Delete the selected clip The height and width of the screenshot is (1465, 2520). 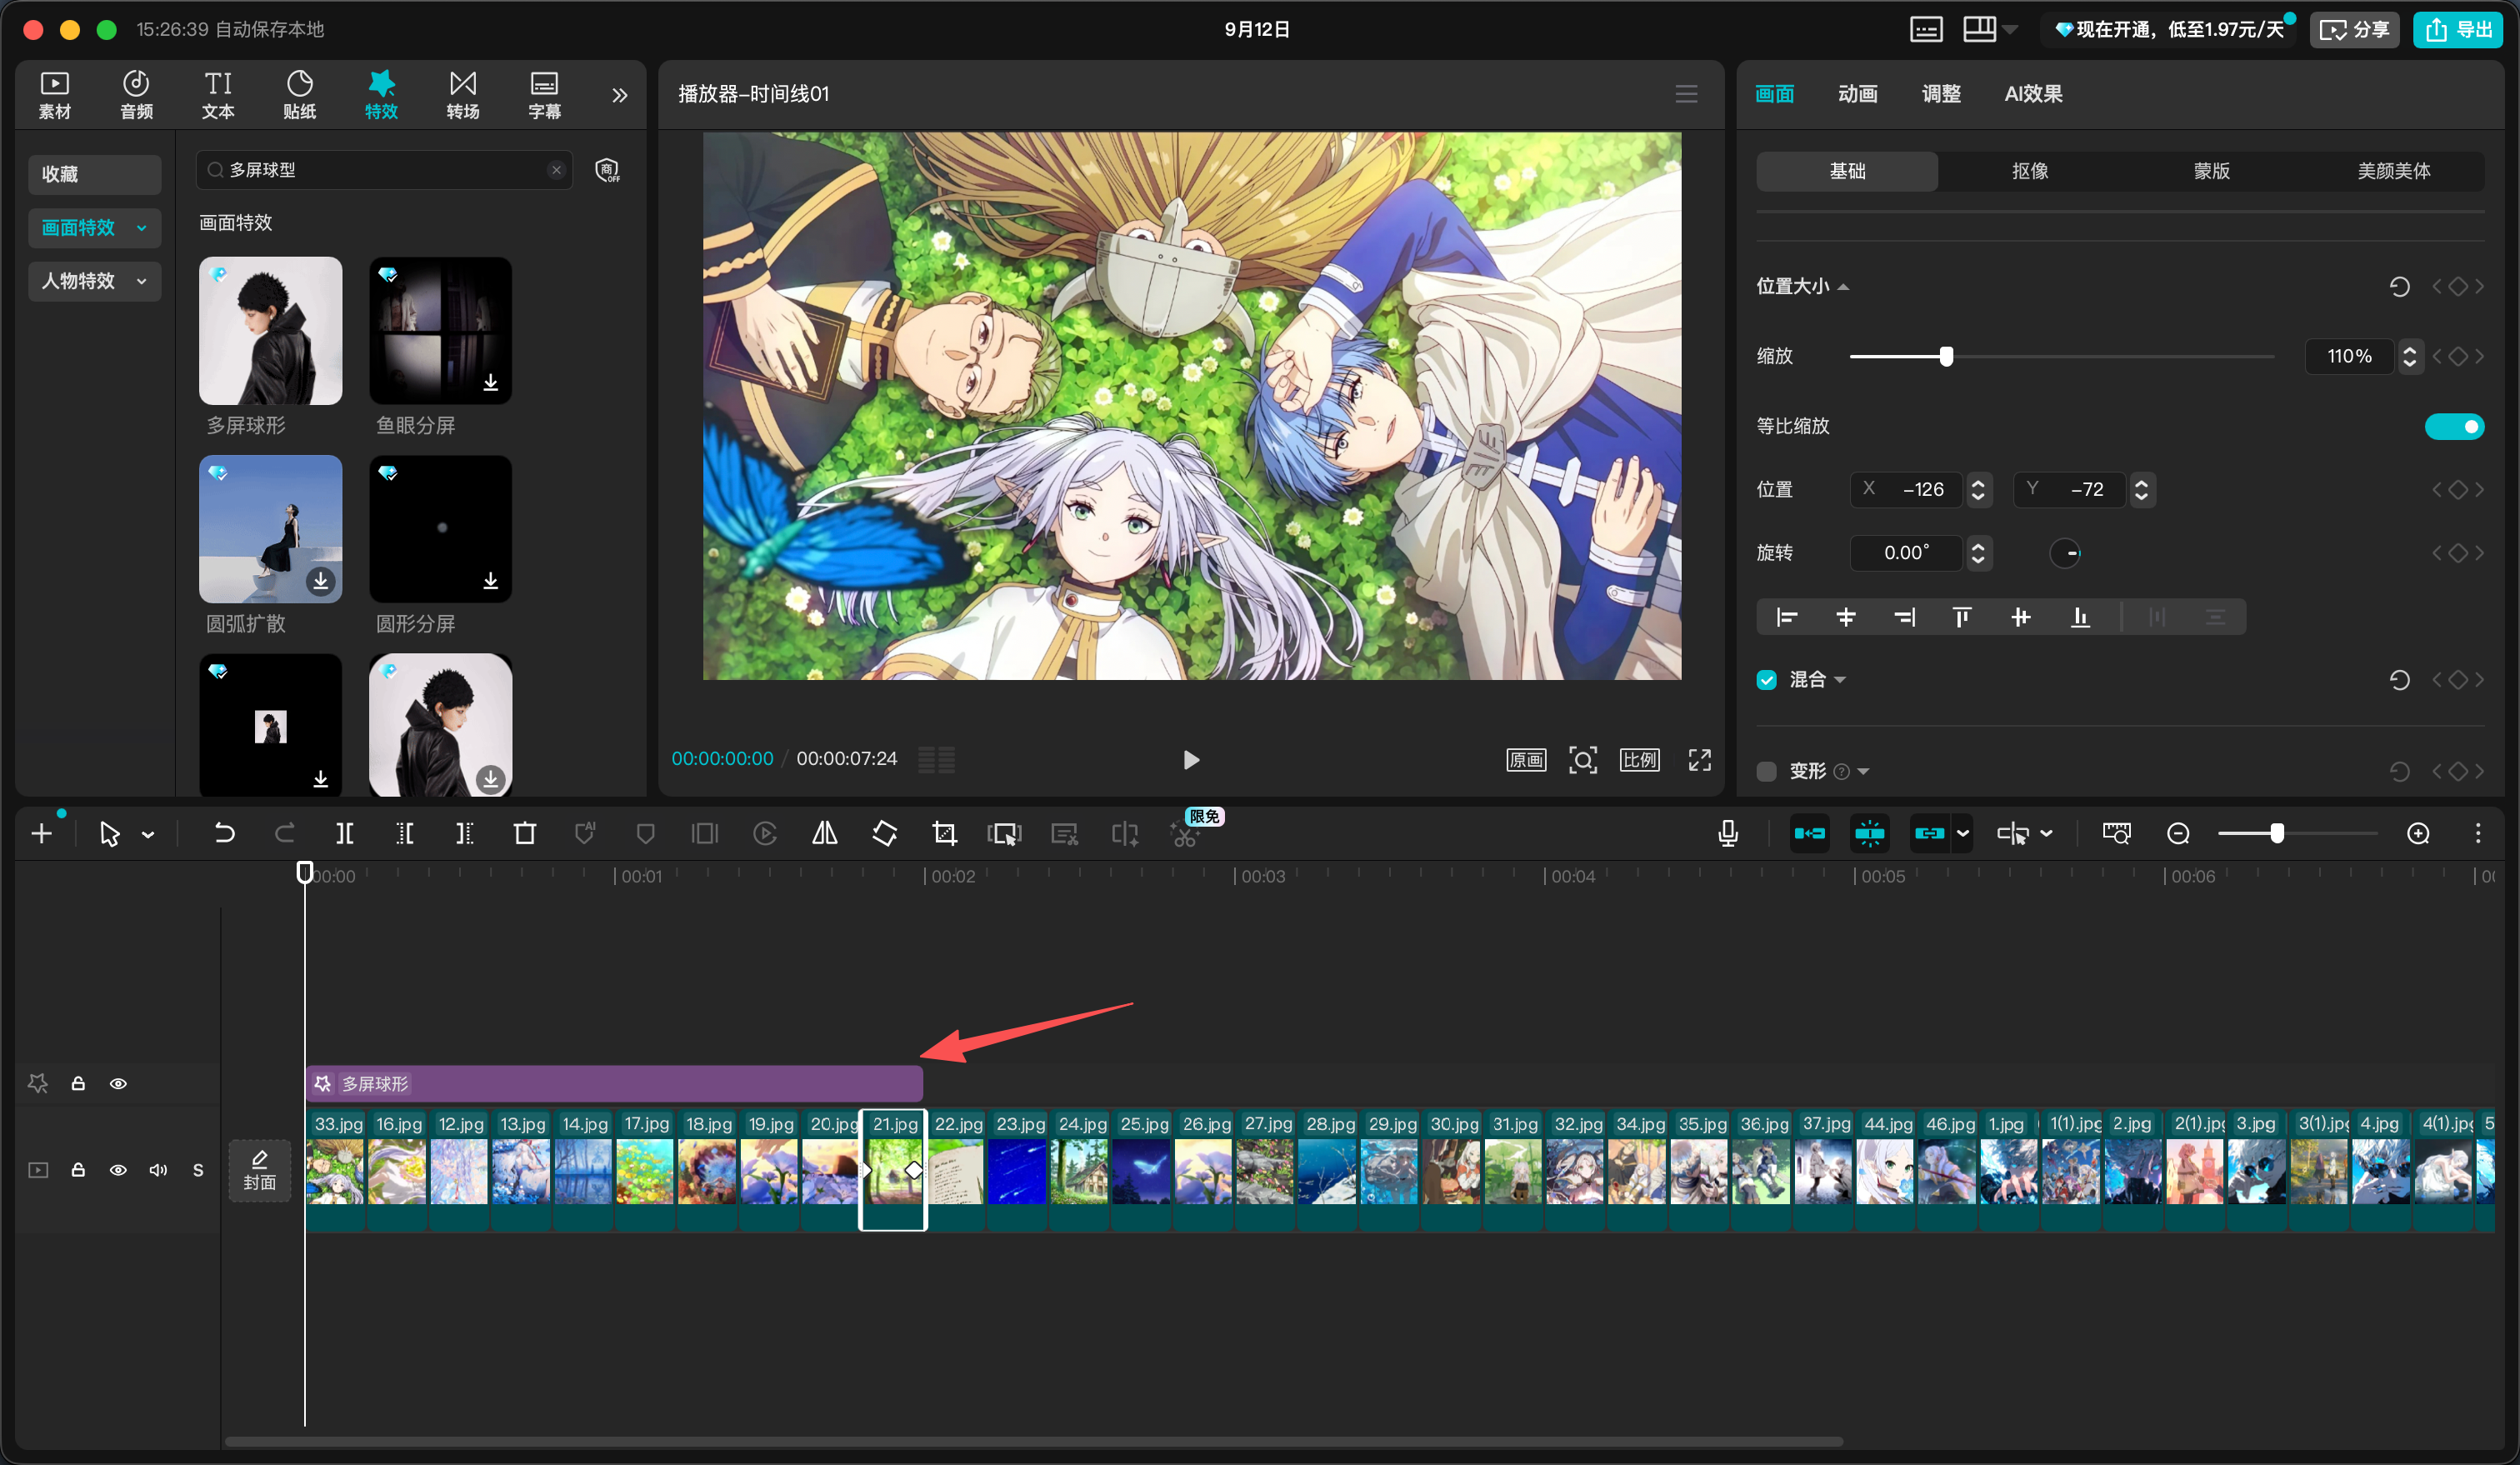tap(524, 833)
